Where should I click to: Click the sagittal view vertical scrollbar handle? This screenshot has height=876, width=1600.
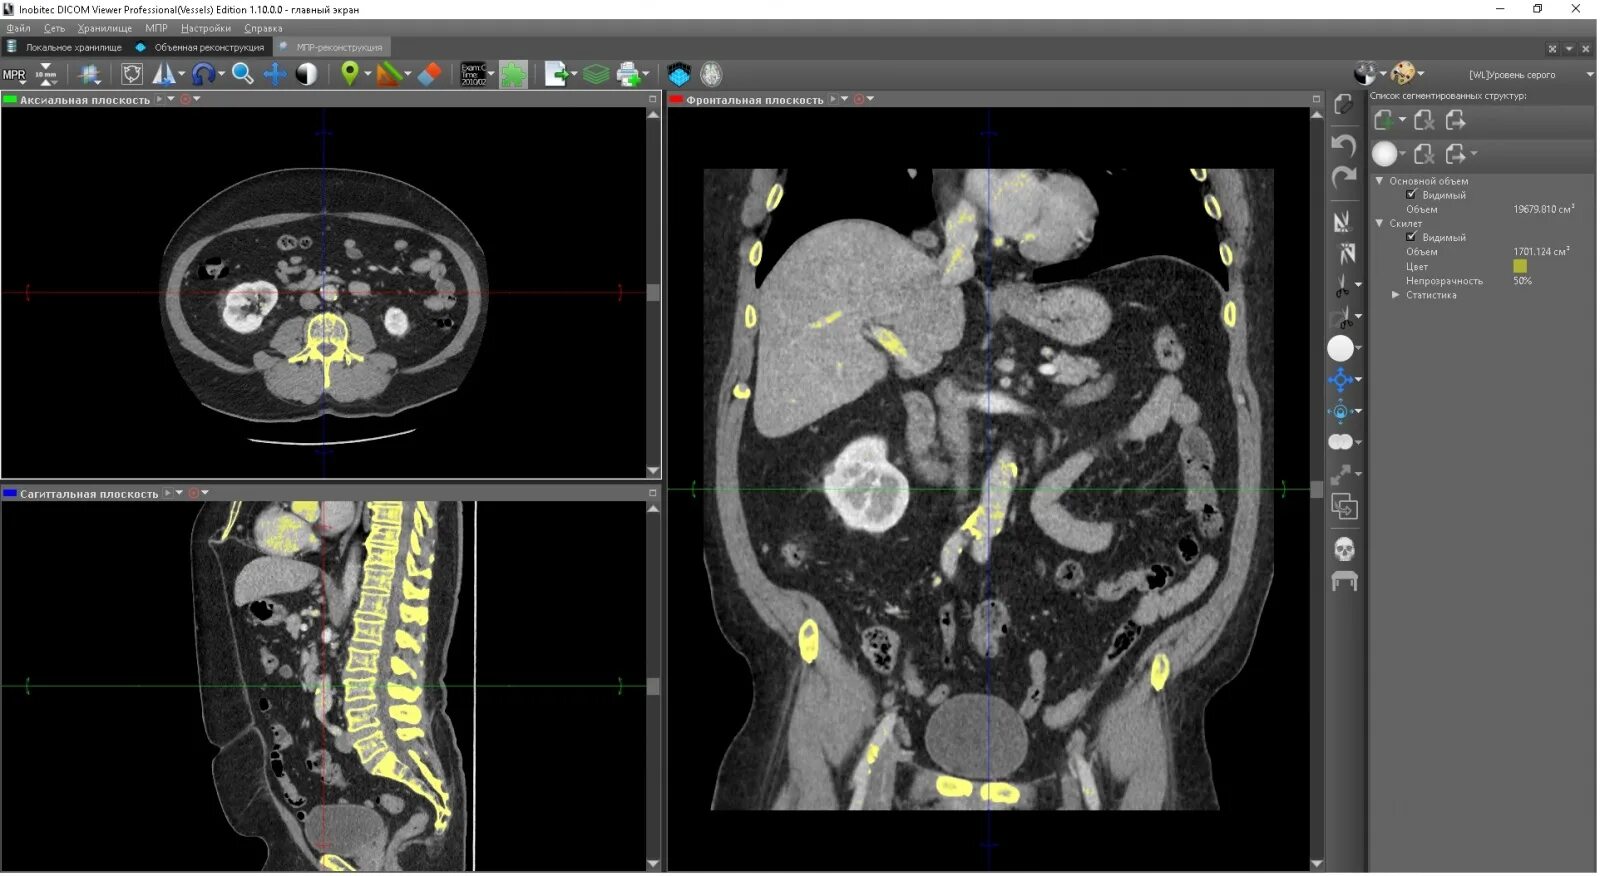tap(653, 686)
